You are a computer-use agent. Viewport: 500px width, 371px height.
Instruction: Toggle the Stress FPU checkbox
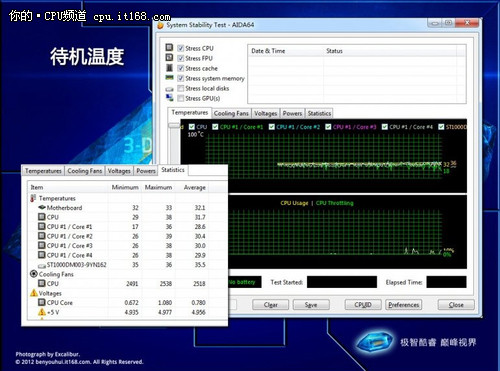tap(181, 58)
